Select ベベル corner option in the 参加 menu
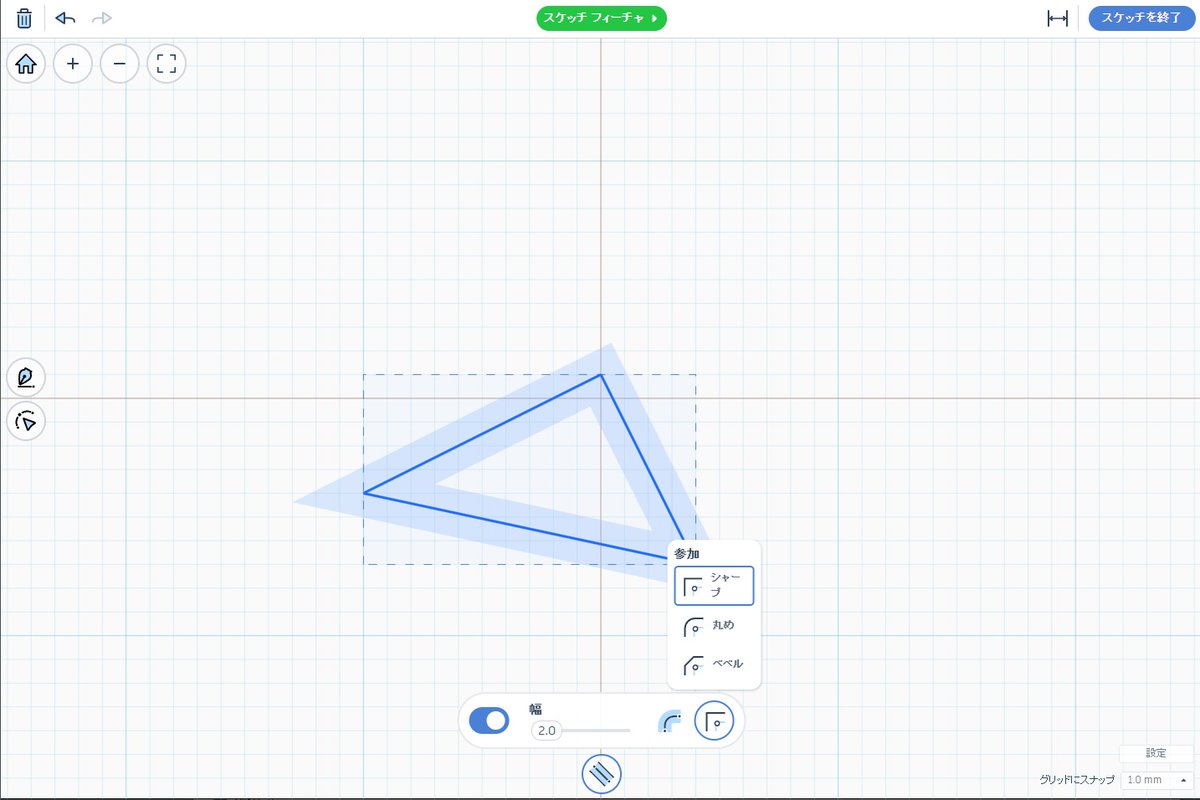This screenshot has width=1200, height=800. pos(712,666)
